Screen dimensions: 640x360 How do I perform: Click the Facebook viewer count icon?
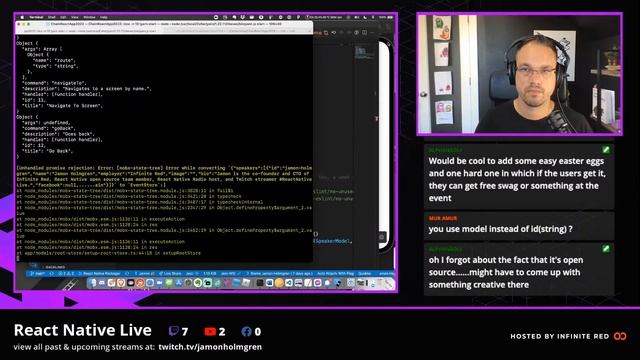coord(246,331)
